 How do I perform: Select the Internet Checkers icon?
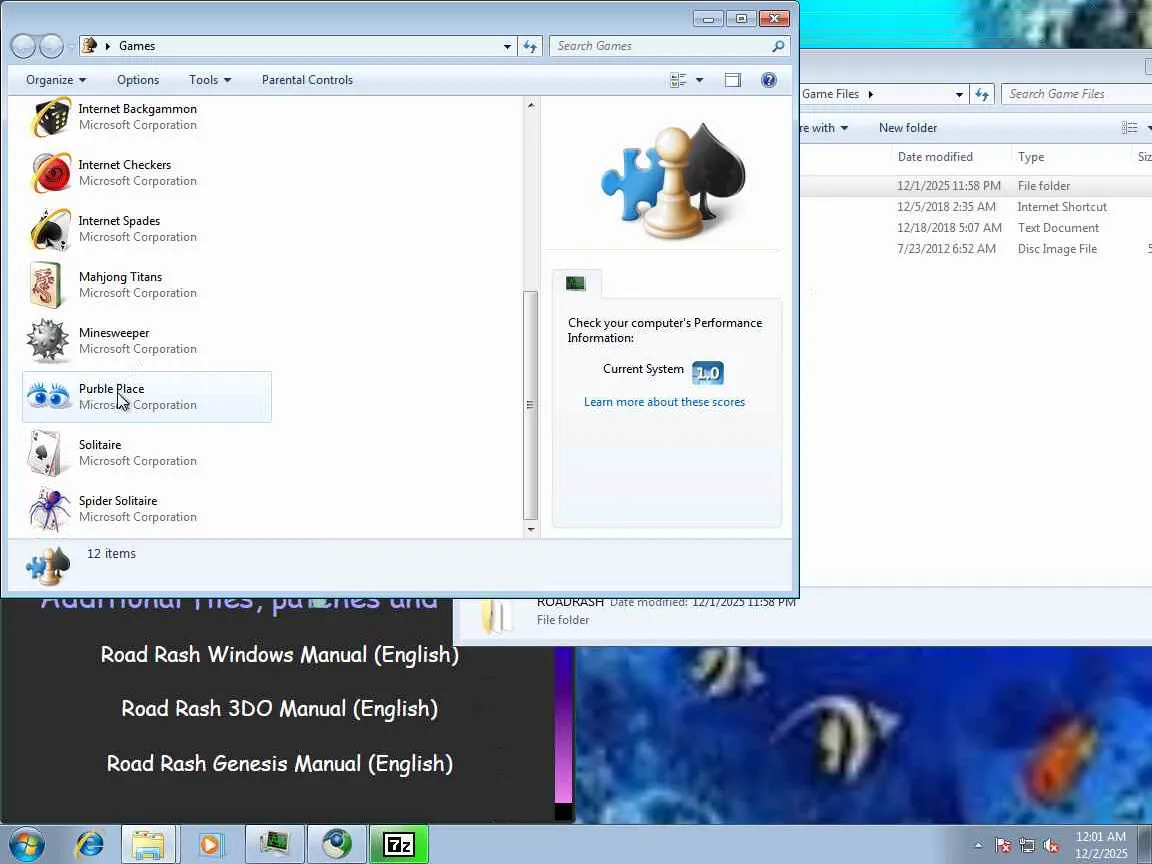coord(49,173)
